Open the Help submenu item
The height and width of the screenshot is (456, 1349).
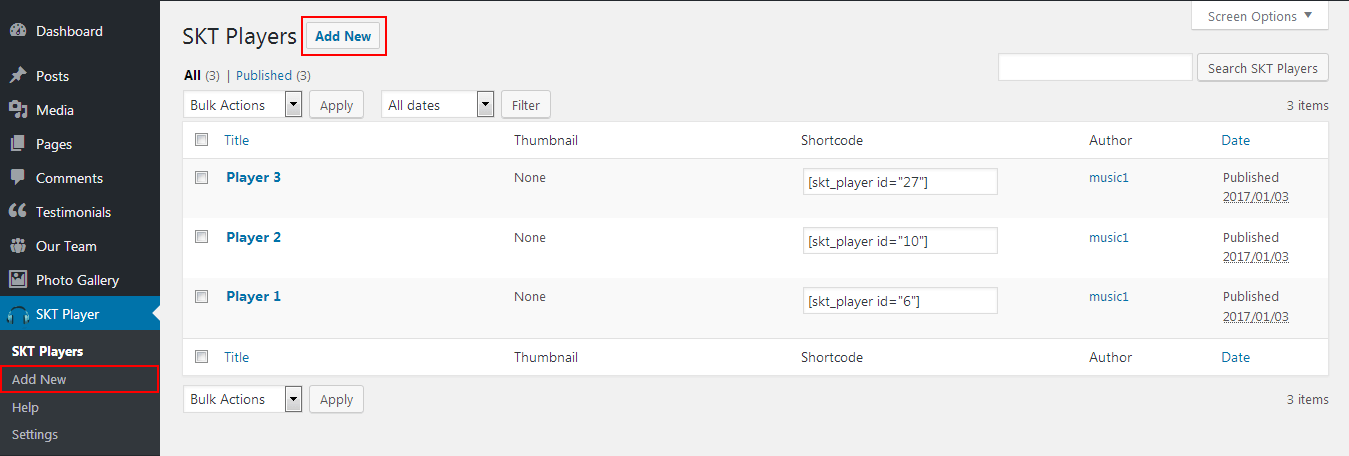(x=25, y=407)
